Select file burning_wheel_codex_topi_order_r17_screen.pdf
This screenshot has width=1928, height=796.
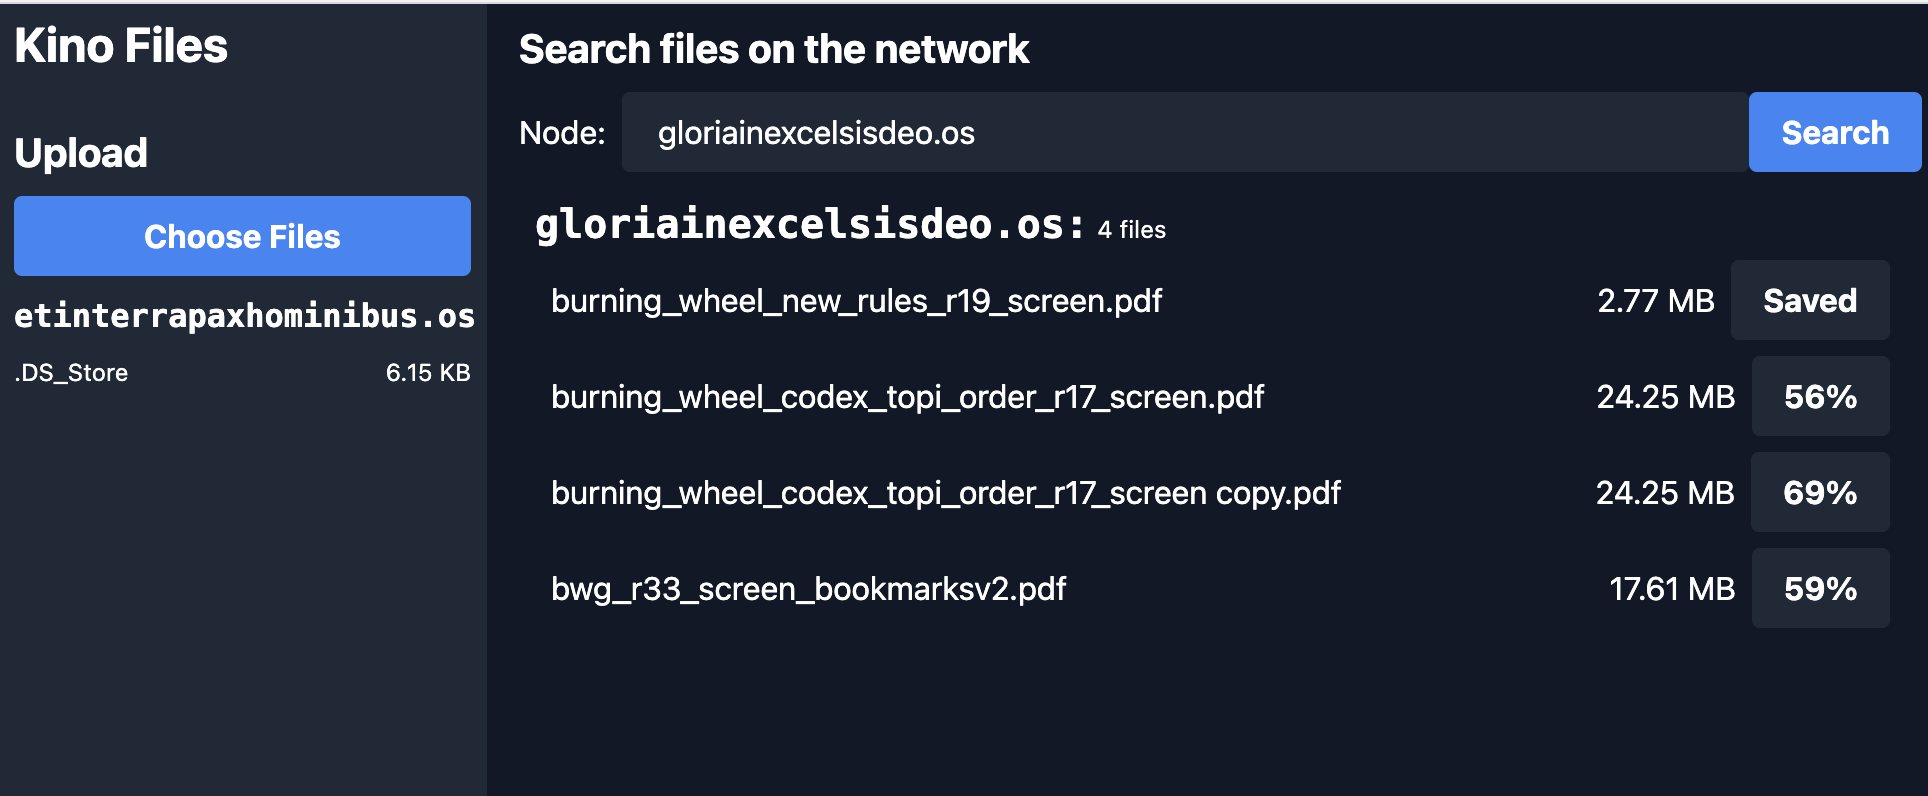[907, 397]
